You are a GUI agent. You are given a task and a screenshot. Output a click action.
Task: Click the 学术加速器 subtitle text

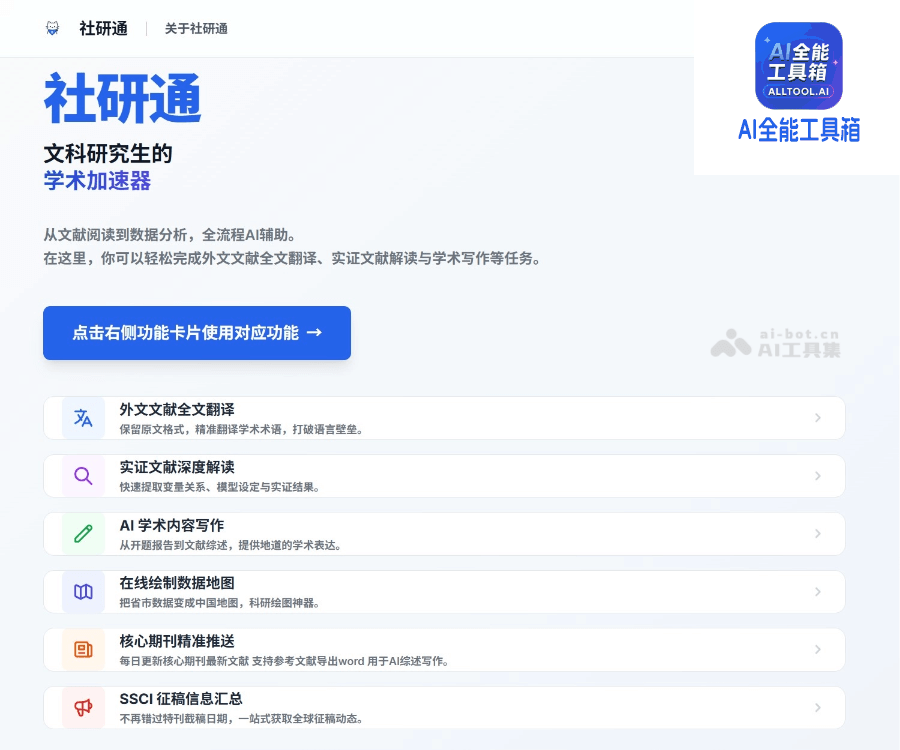(97, 181)
